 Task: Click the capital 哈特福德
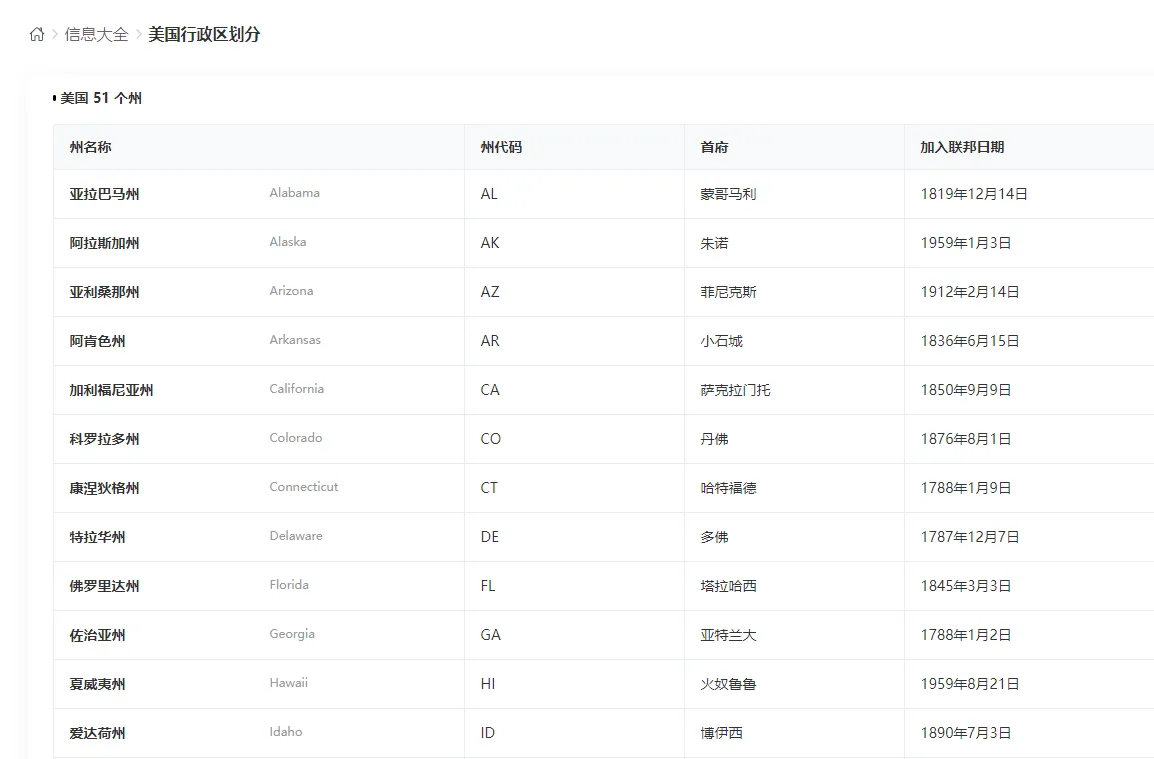pos(728,488)
